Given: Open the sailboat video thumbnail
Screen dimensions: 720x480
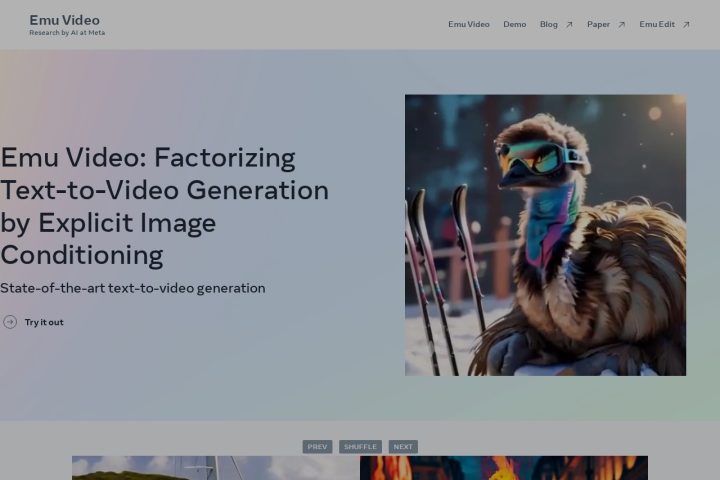Looking at the screenshot, I should (216, 468).
